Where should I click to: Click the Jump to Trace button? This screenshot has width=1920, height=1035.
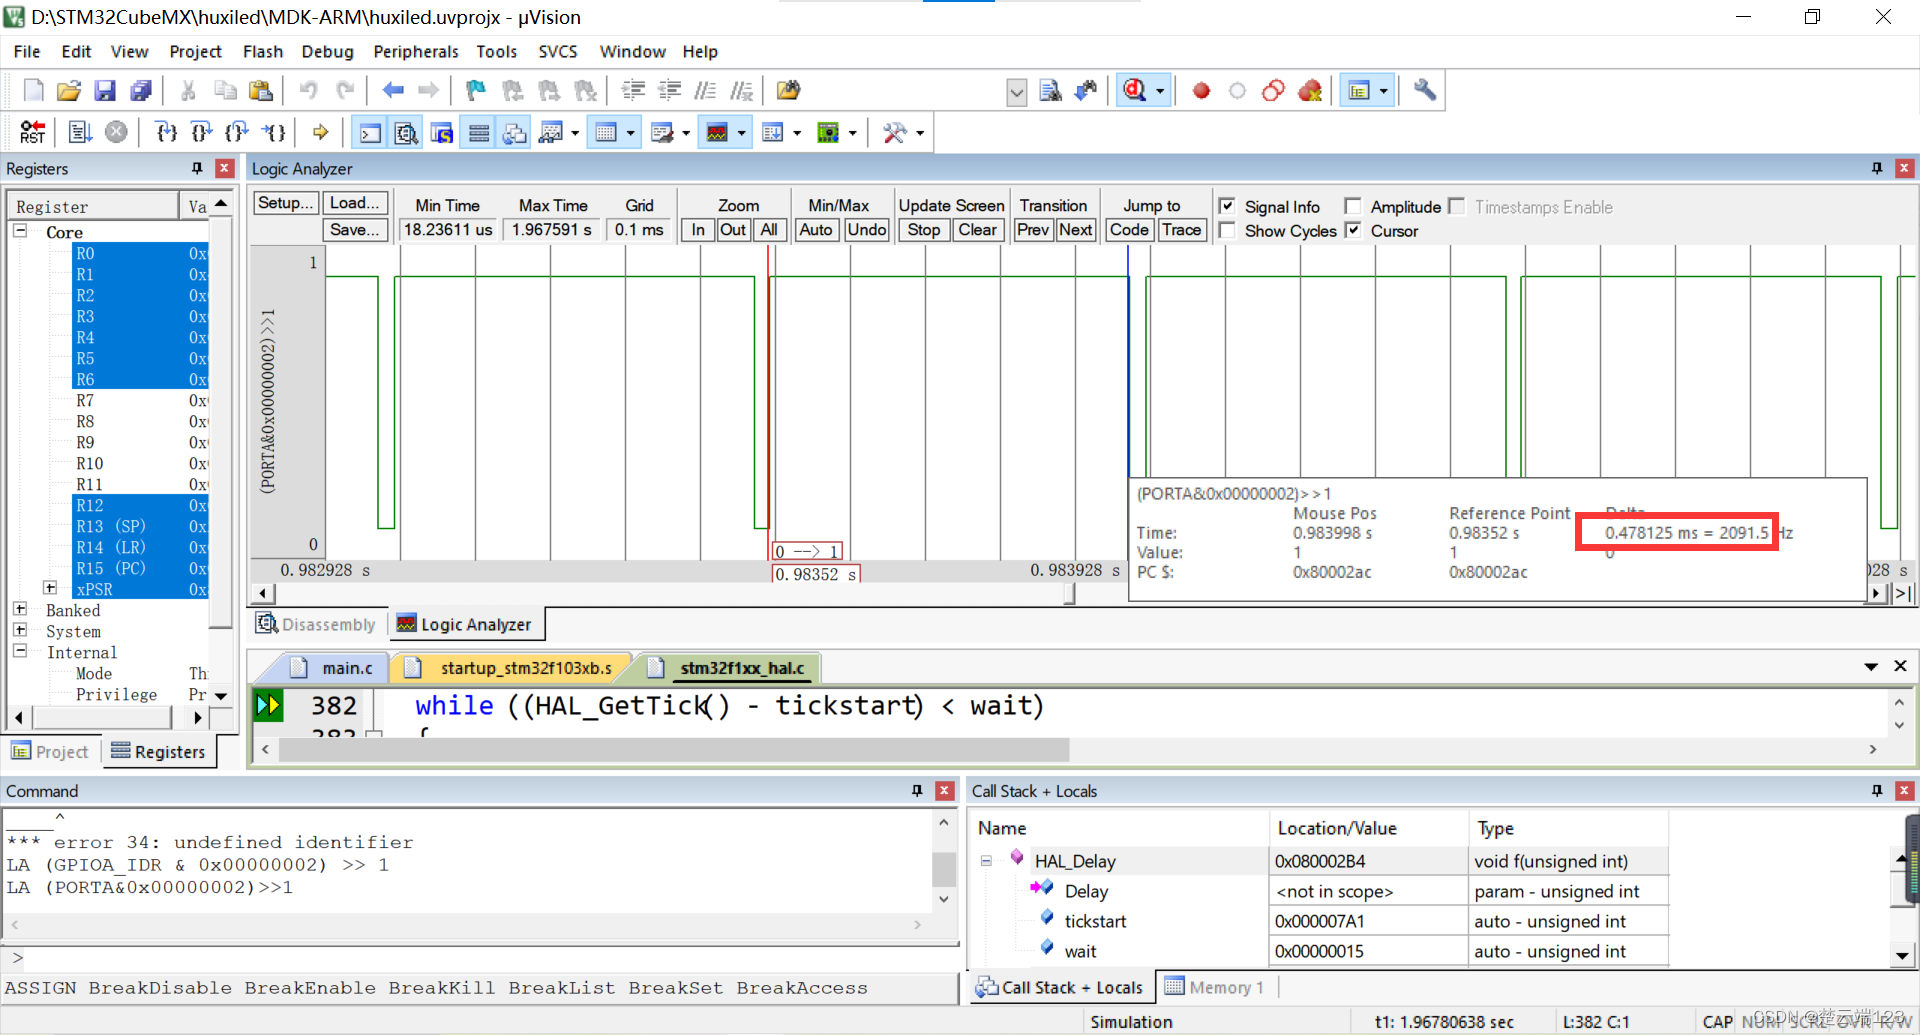pos(1181,230)
